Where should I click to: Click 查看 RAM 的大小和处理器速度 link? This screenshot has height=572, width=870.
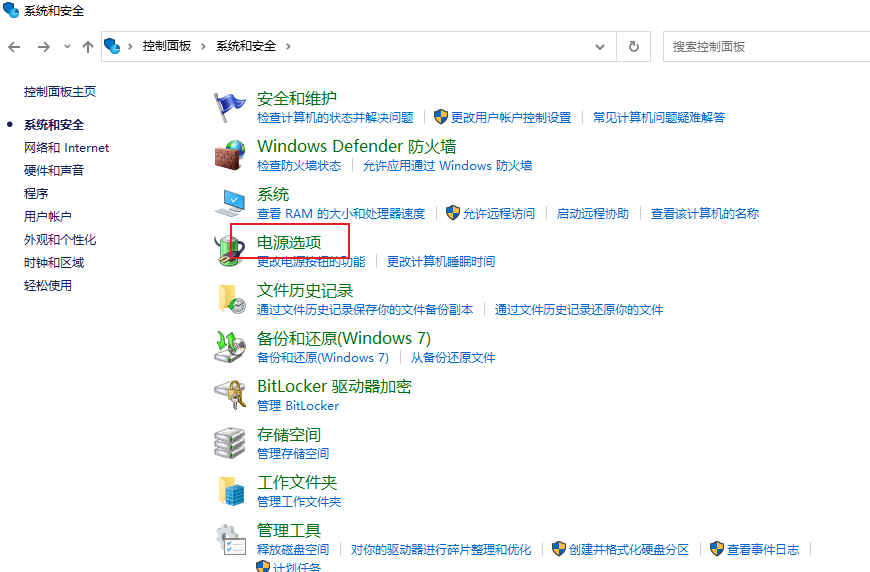click(x=341, y=214)
